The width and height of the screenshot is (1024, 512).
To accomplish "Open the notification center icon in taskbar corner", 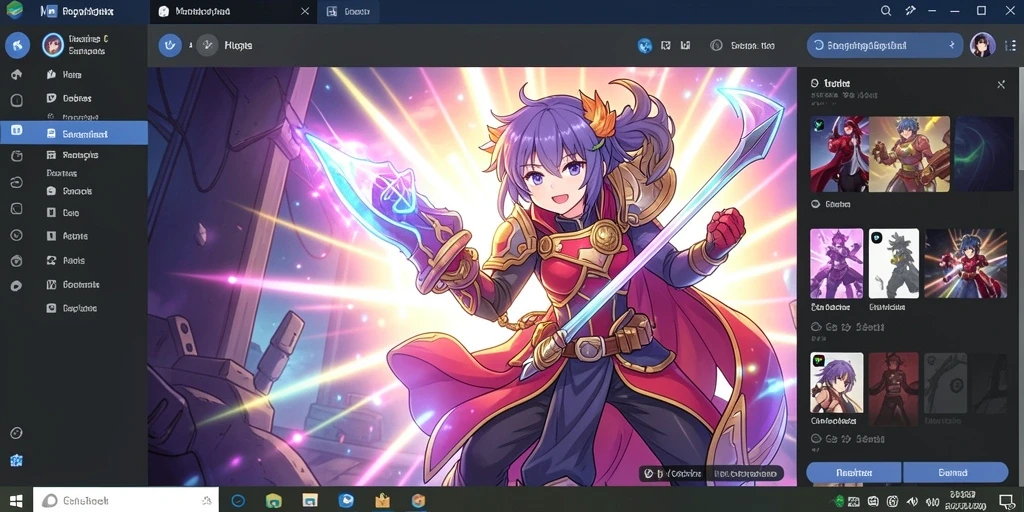I will [x=1006, y=501].
